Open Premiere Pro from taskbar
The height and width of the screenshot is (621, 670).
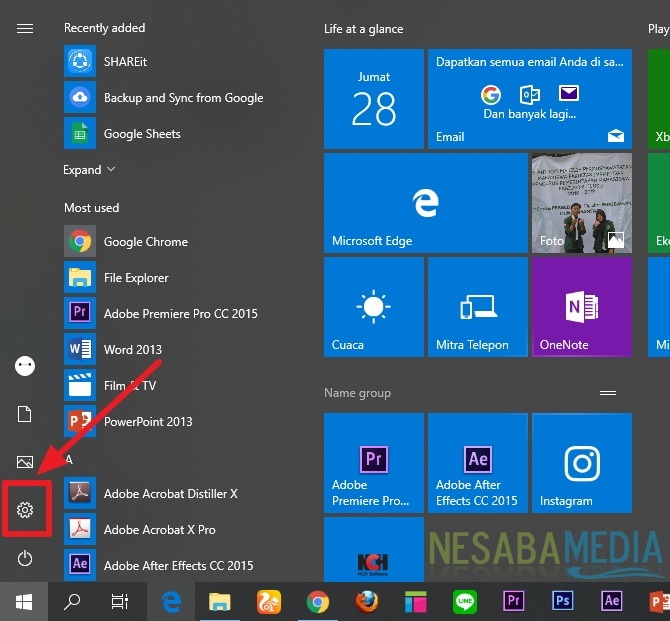pyautogui.click(x=514, y=602)
